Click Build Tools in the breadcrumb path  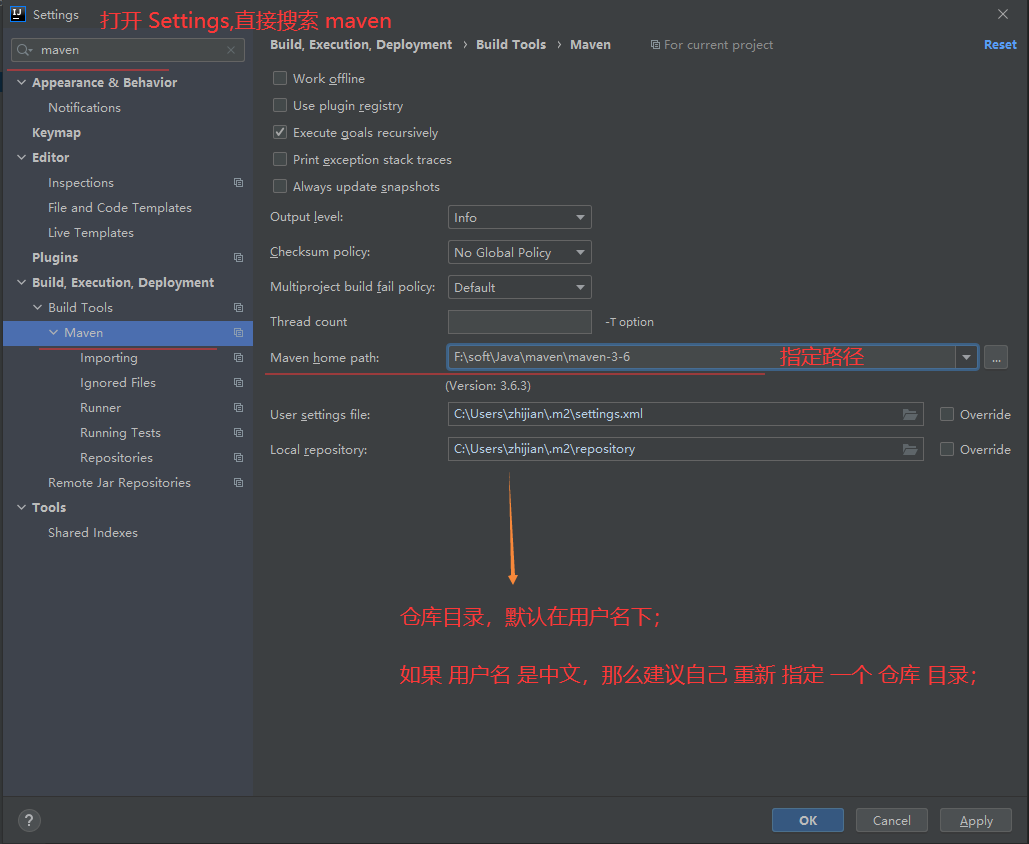coord(511,45)
